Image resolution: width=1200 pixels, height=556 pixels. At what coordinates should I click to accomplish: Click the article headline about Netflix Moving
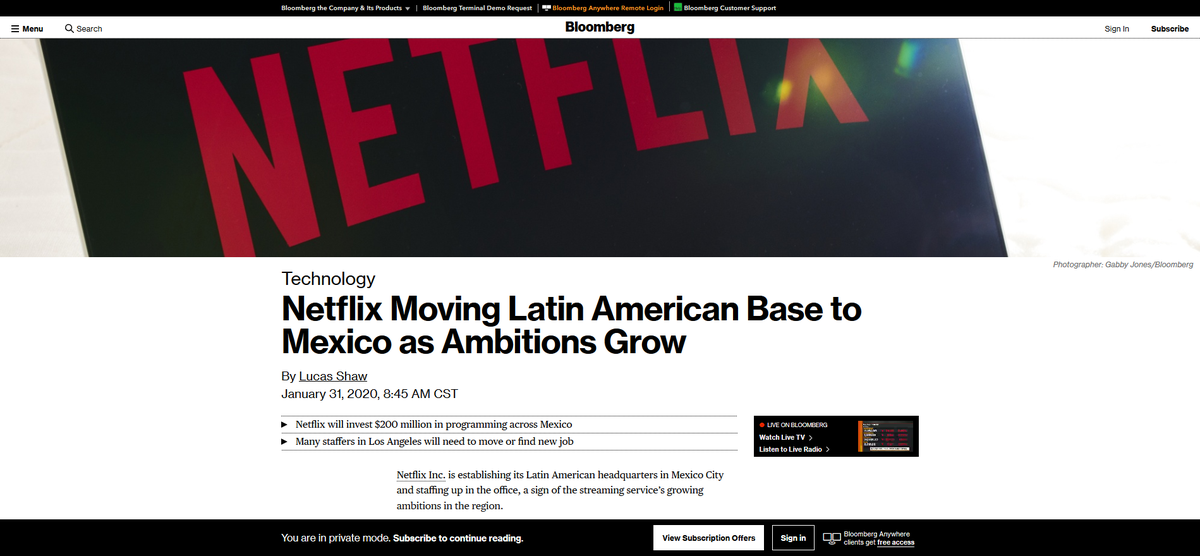[x=571, y=325]
